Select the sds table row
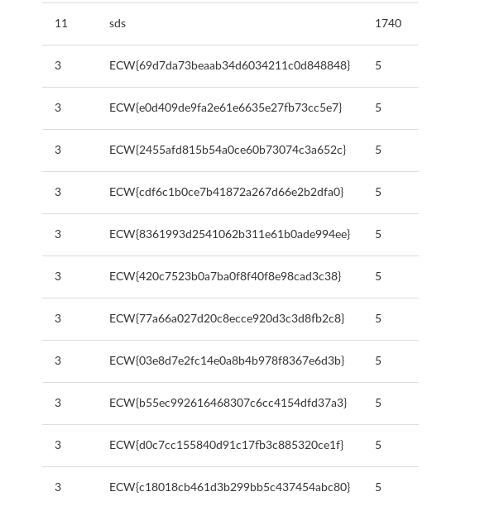 230,24
